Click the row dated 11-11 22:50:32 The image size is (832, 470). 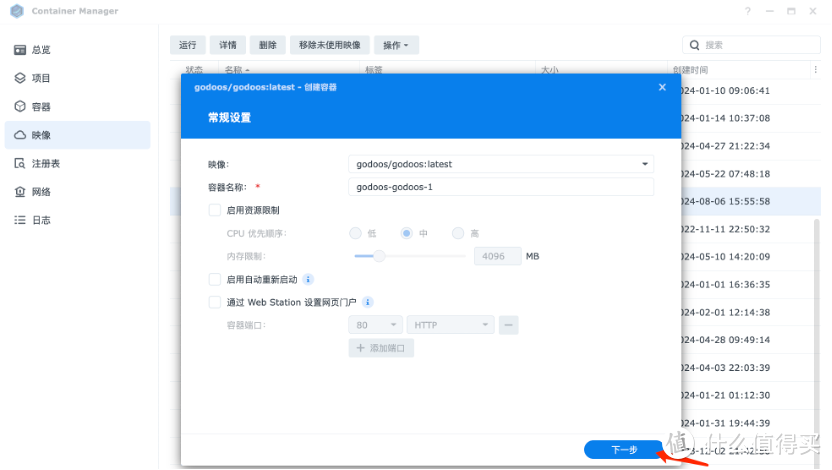click(751, 229)
